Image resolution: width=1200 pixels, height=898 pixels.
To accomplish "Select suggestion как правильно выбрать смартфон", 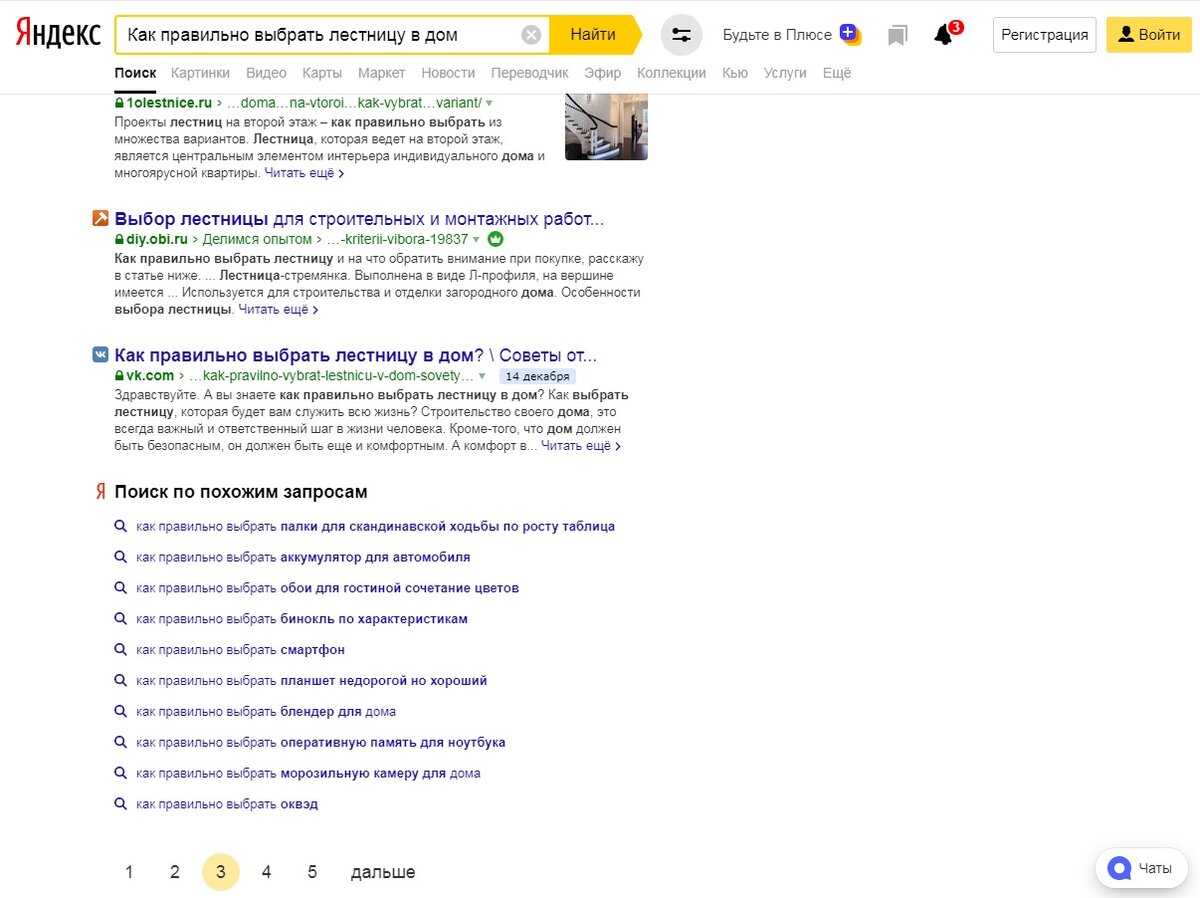I will coord(241,650).
